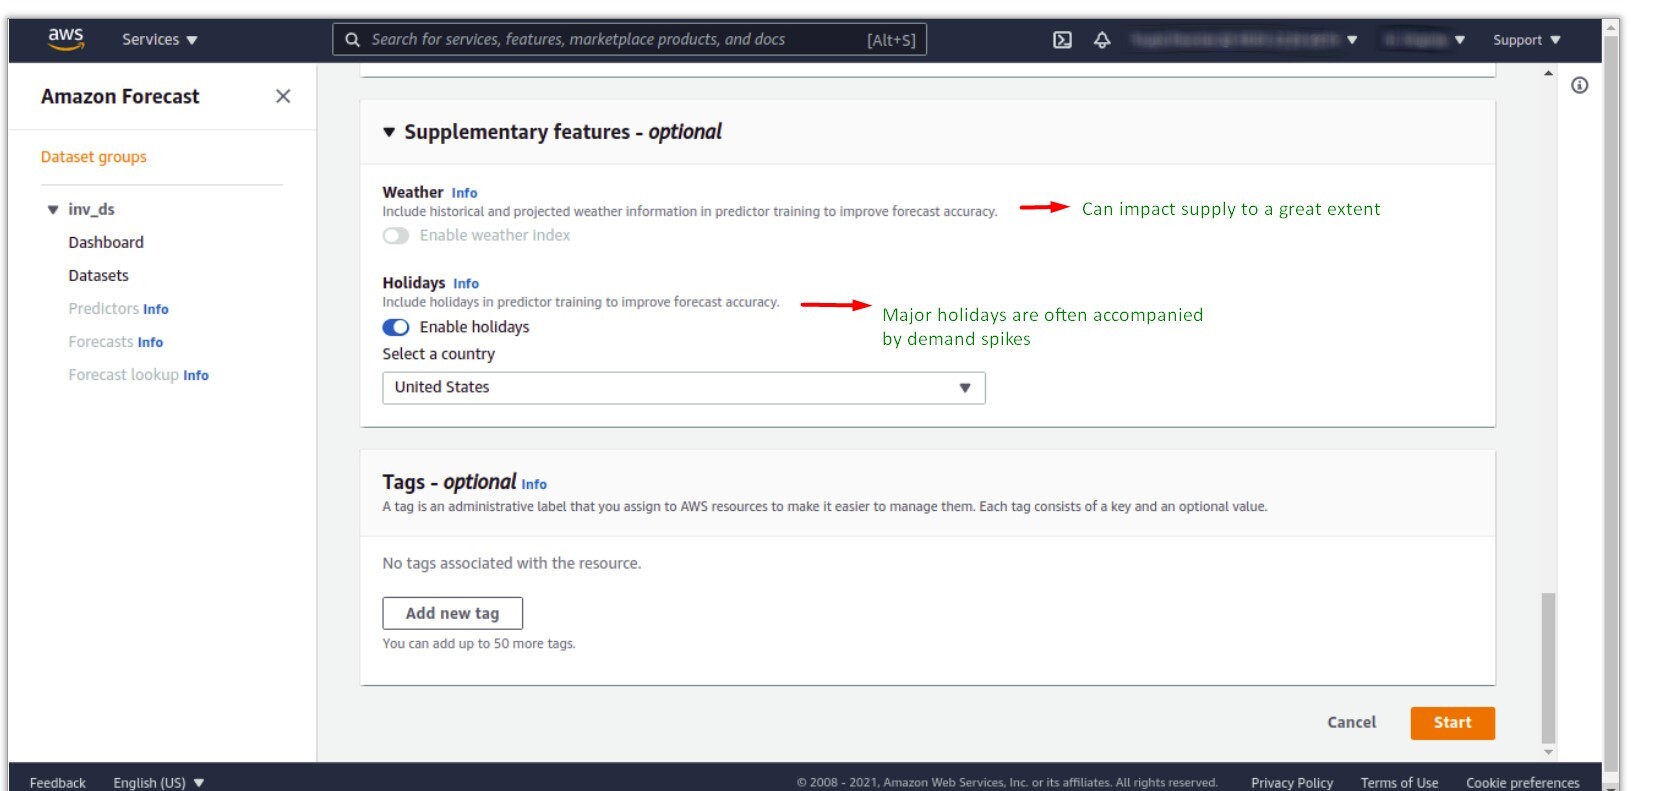Image resolution: width=1654 pixels, height=791 pixels.
Task: Open the Terms of Use footer link
Action: [1399, 783]
